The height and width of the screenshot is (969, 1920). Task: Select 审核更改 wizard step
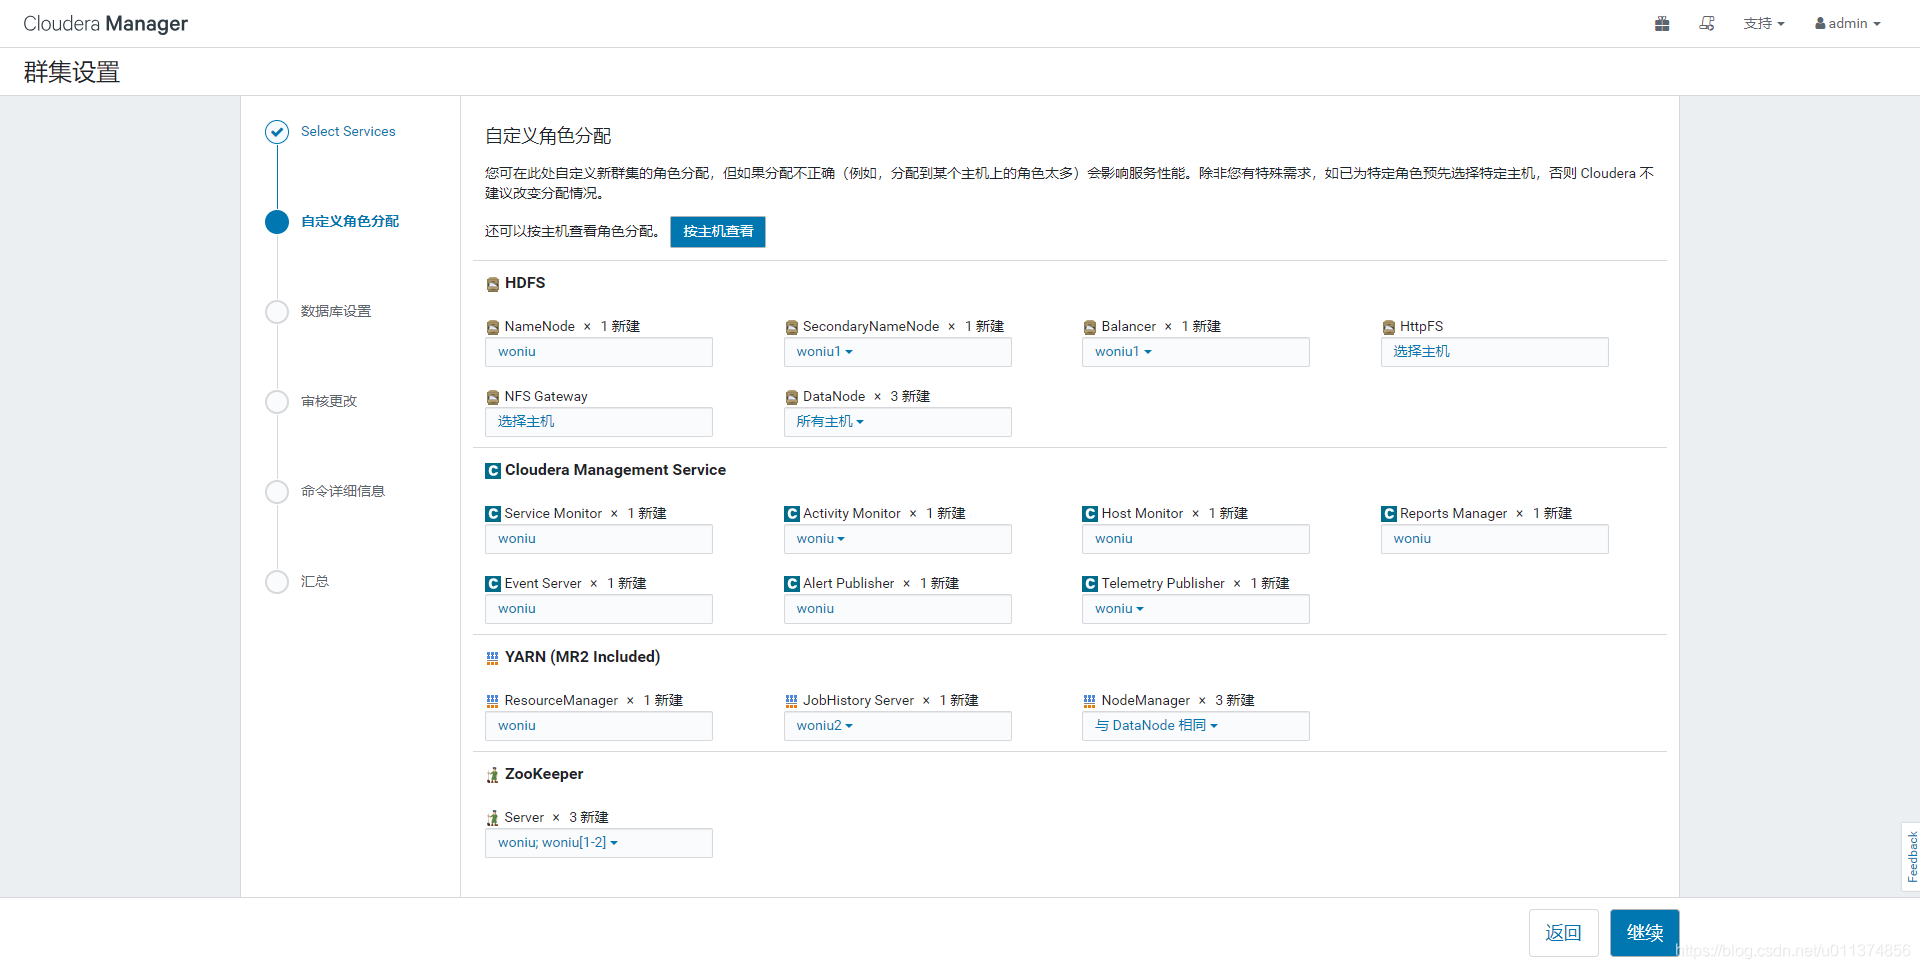click(329, 401)
